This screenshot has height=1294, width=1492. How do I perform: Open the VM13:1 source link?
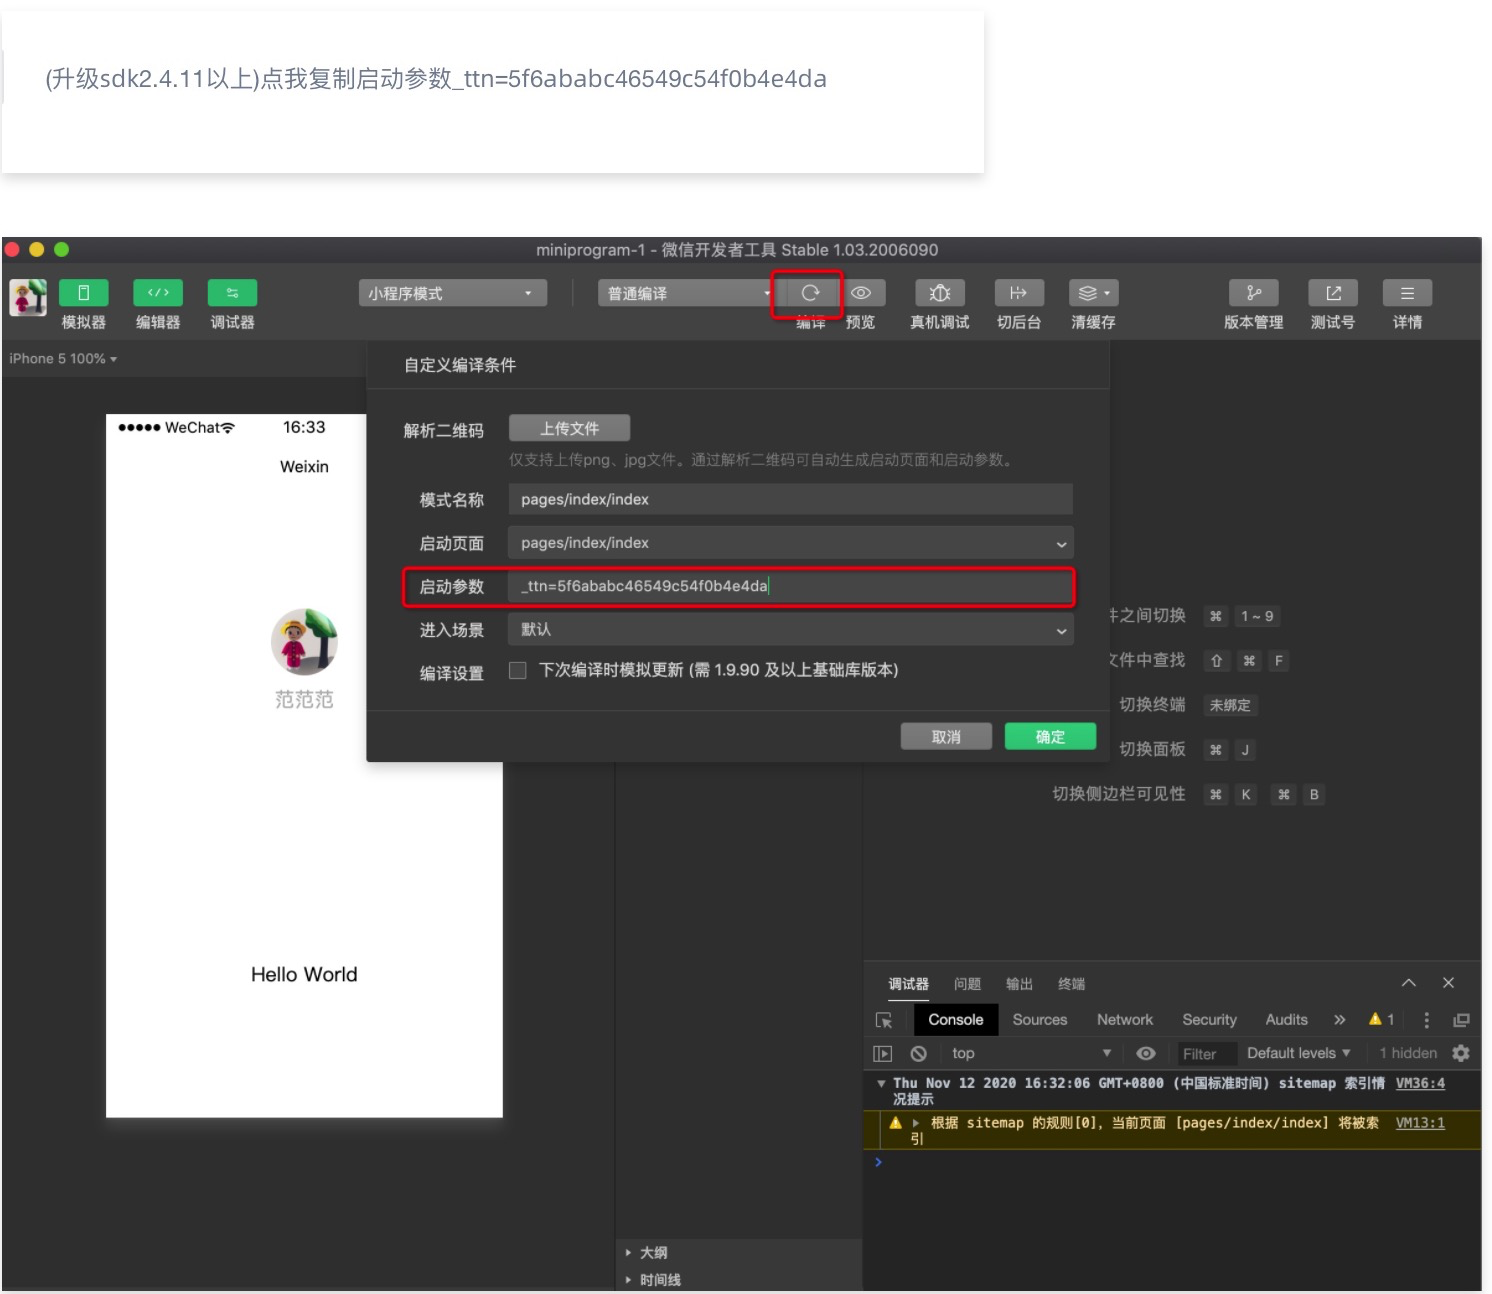click(x=1420, y=1123)
